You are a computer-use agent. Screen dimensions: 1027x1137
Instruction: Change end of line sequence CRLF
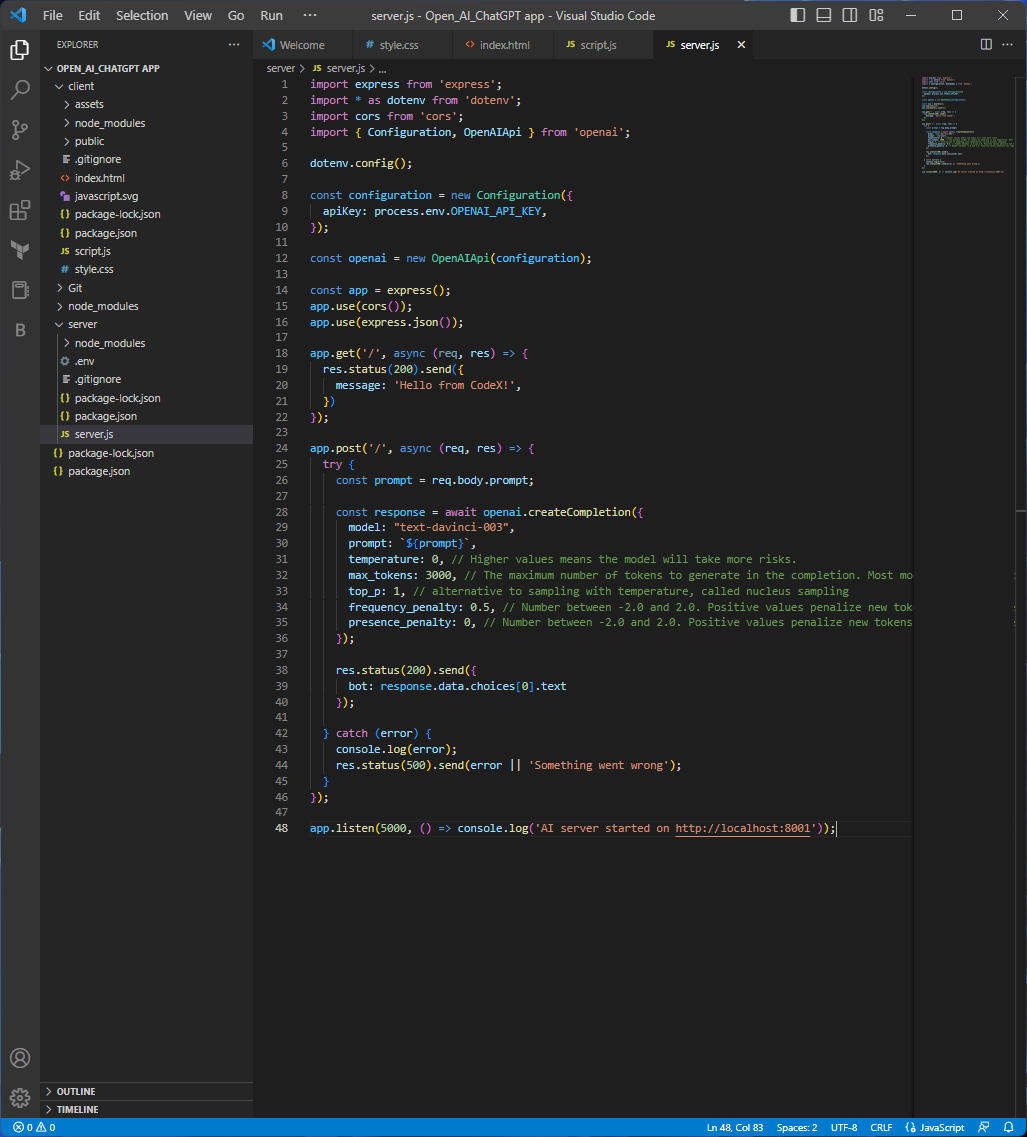coord(880,1128)
